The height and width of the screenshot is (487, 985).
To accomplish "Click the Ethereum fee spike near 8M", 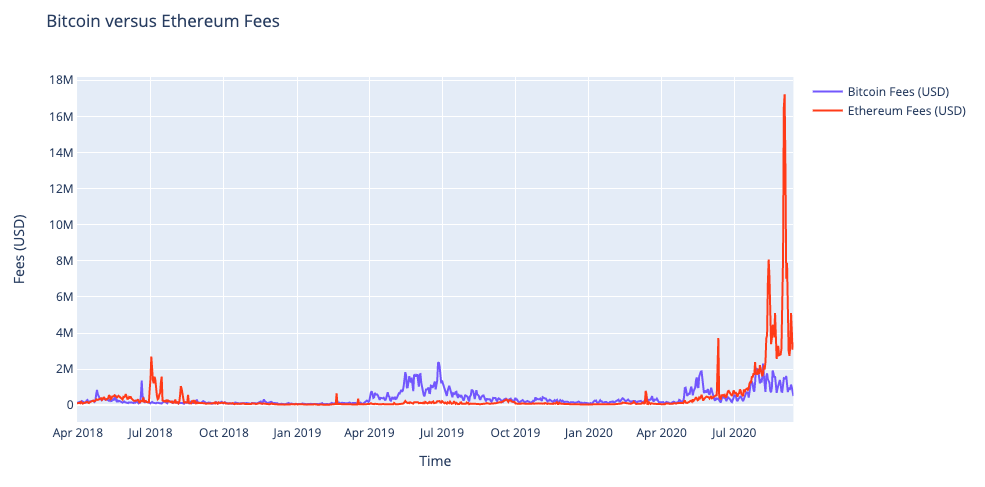I will pyautogui.click(x=769, y=261).
